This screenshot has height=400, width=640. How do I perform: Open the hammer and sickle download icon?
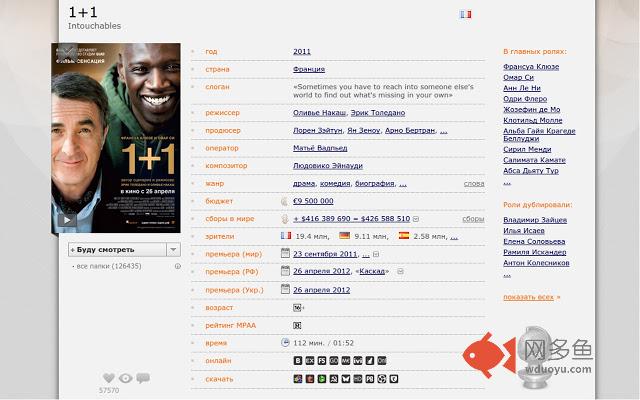[x=334, y=379]
